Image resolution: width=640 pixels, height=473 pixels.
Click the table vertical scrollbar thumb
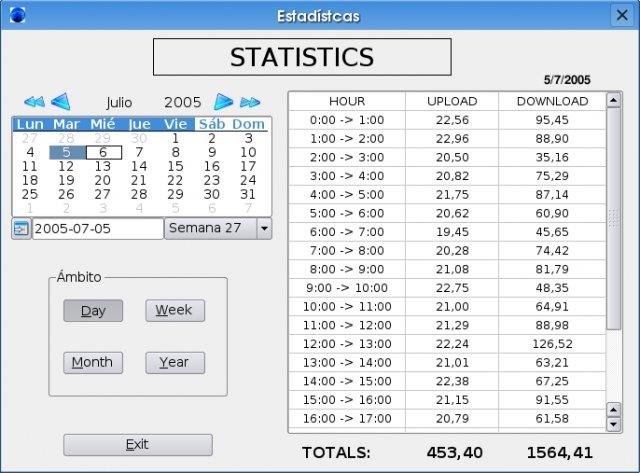tap(614, 218)
